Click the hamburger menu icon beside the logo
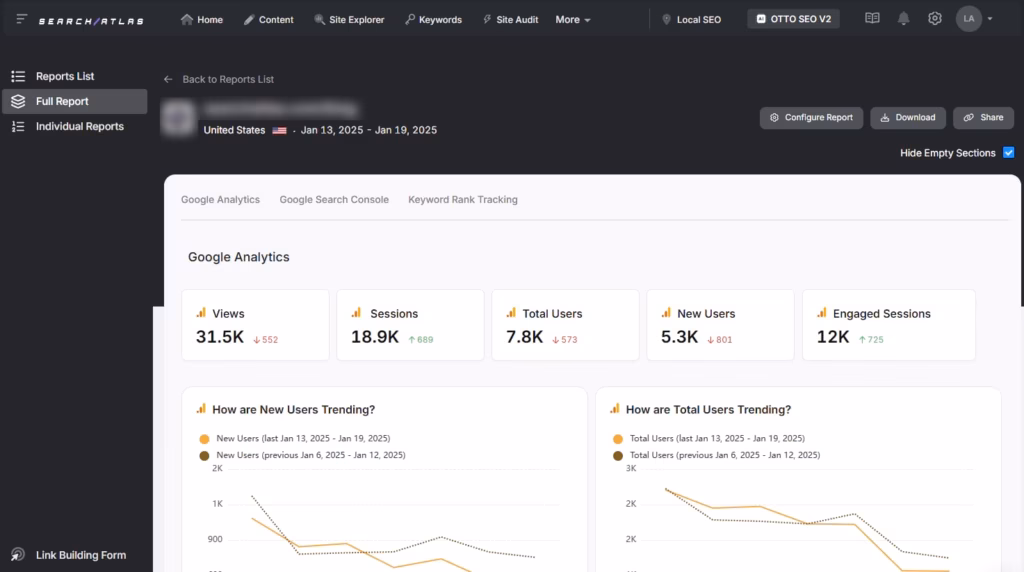This screenshot has height=572, width=1024. pyautogui.click(x=22, y=19)
